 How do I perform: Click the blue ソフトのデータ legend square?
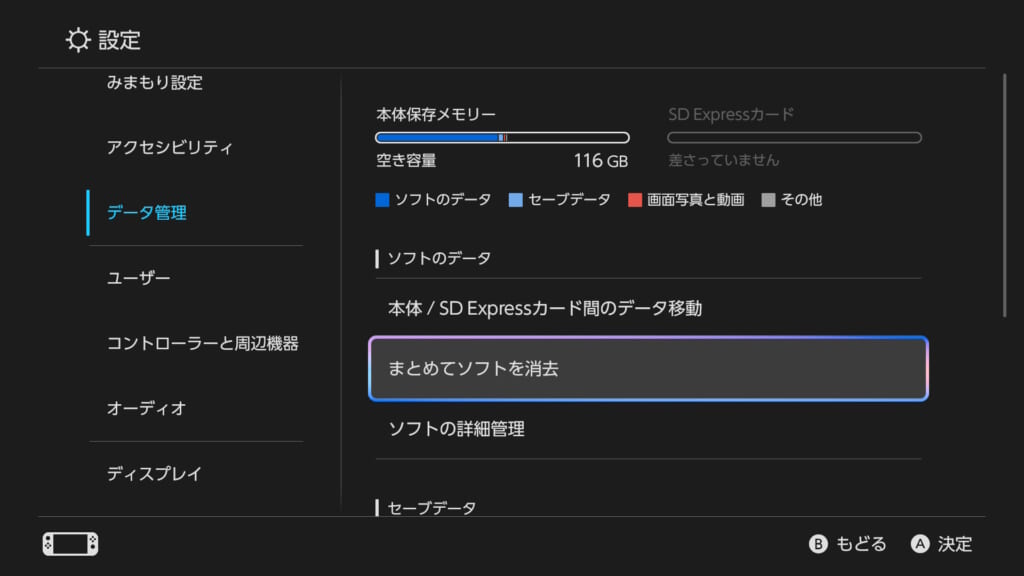click(x=382, y=200)
